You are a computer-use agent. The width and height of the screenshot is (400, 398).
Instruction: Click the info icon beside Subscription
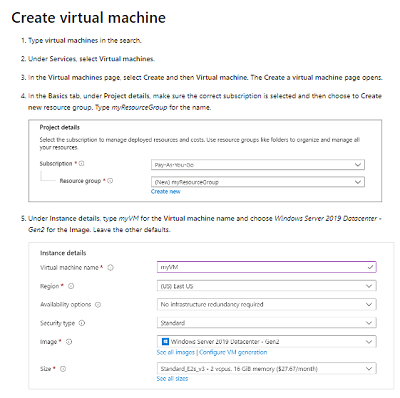pos(81,163)
